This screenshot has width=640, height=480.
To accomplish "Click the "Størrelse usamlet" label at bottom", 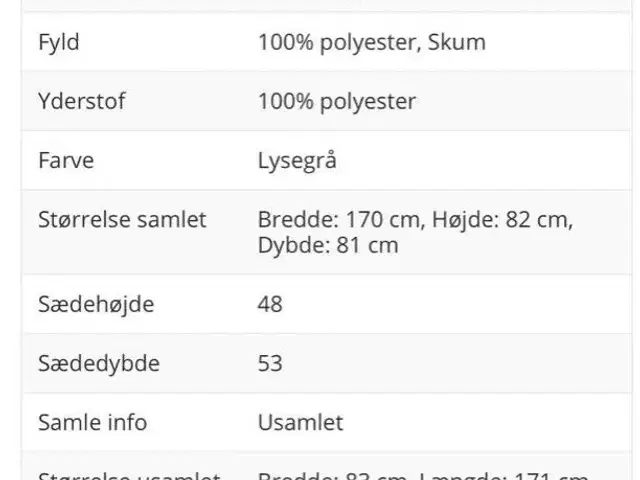I will pyautogui.click(x=128, y=476).
